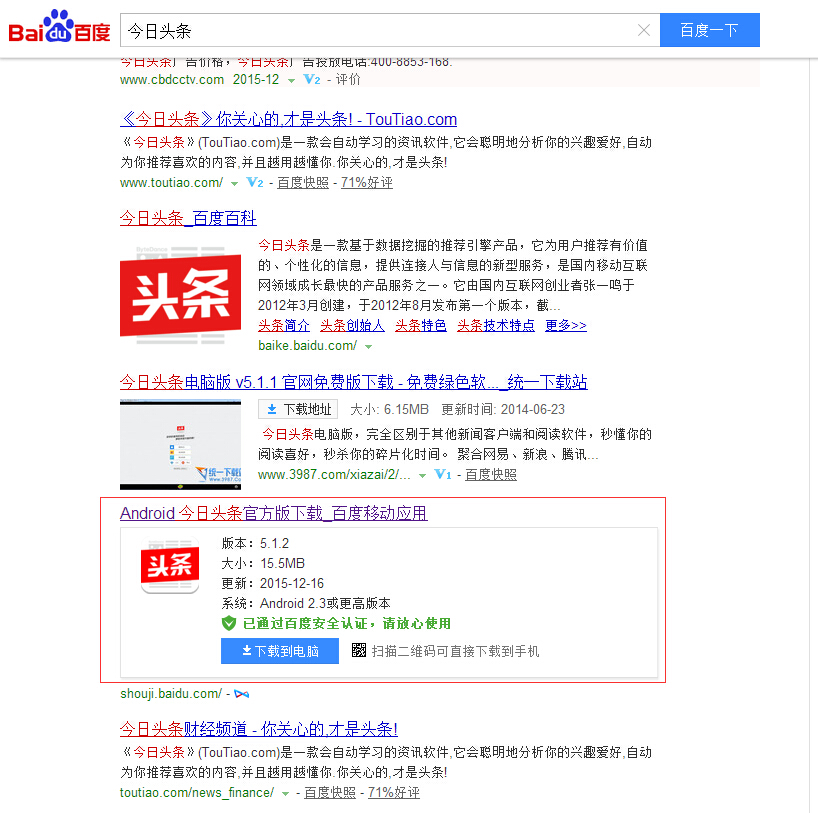The height and width of the screenshot is (813, 818).
Task: Click the 下载到电脑 blue button
Action: (x=280, y=651)
